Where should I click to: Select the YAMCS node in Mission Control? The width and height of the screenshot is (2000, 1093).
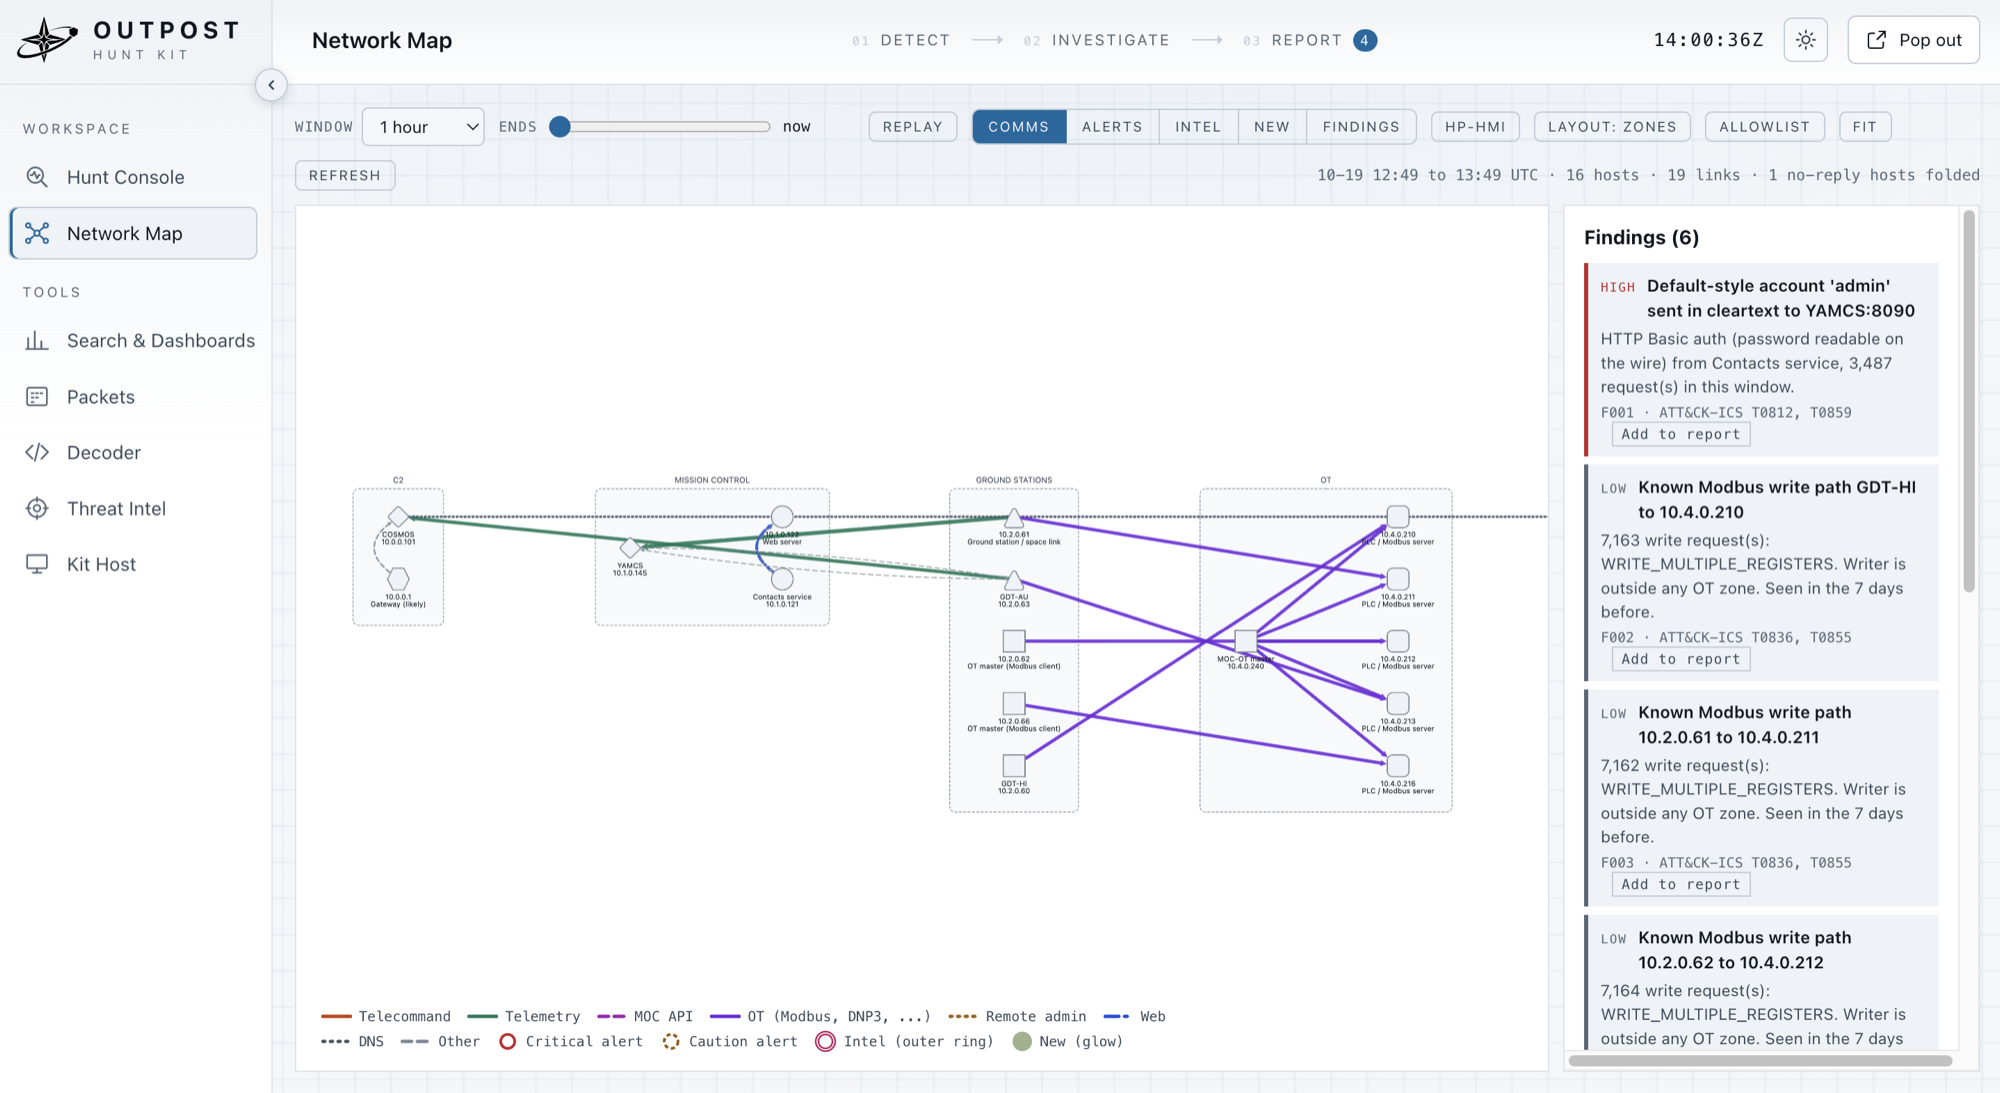pyautogui.click(x=630, y=548)
